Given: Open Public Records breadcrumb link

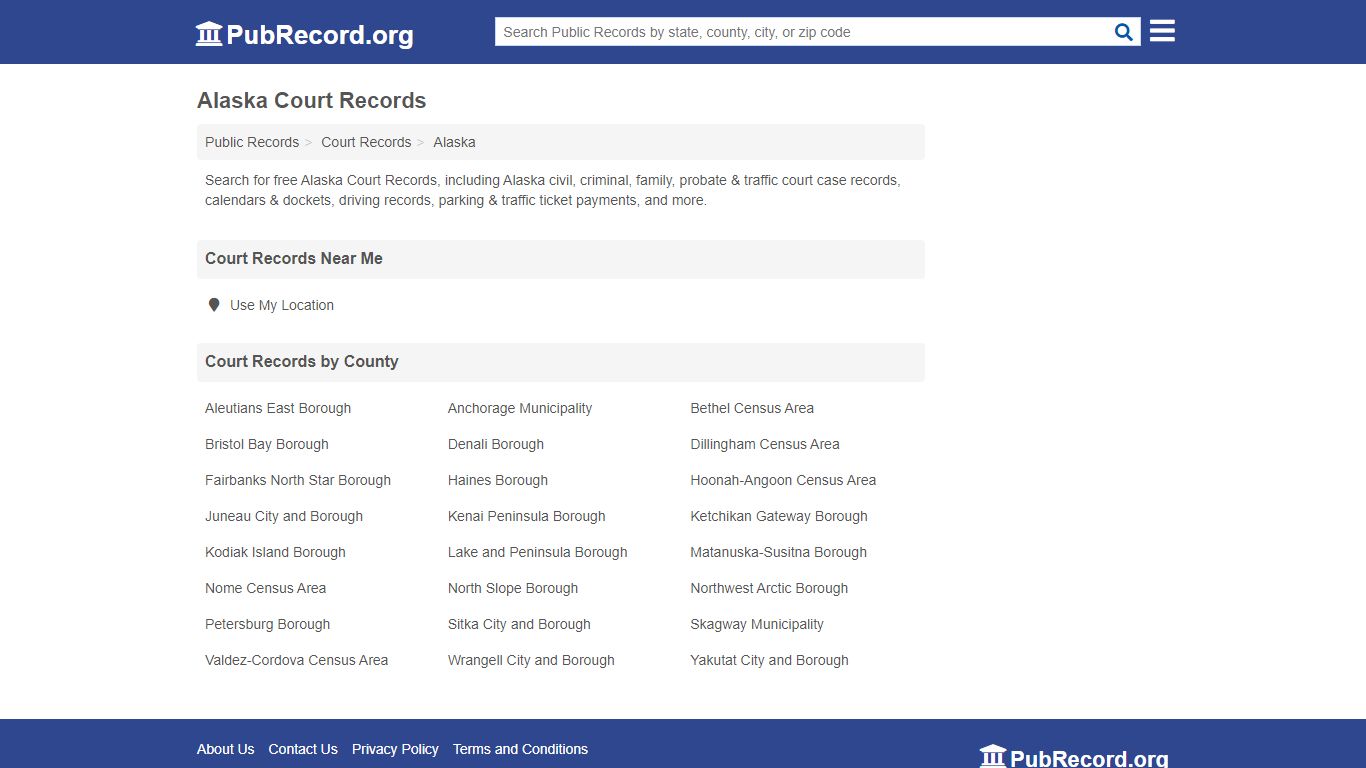Looking at the screenshot, I should pos(252,142).
